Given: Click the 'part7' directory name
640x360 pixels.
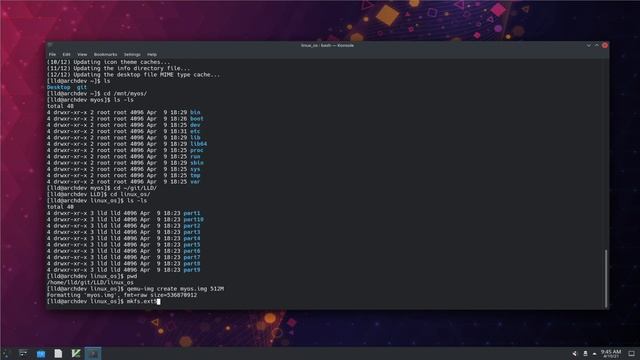Looking at the screenshot, I should [x=192, y=258].
